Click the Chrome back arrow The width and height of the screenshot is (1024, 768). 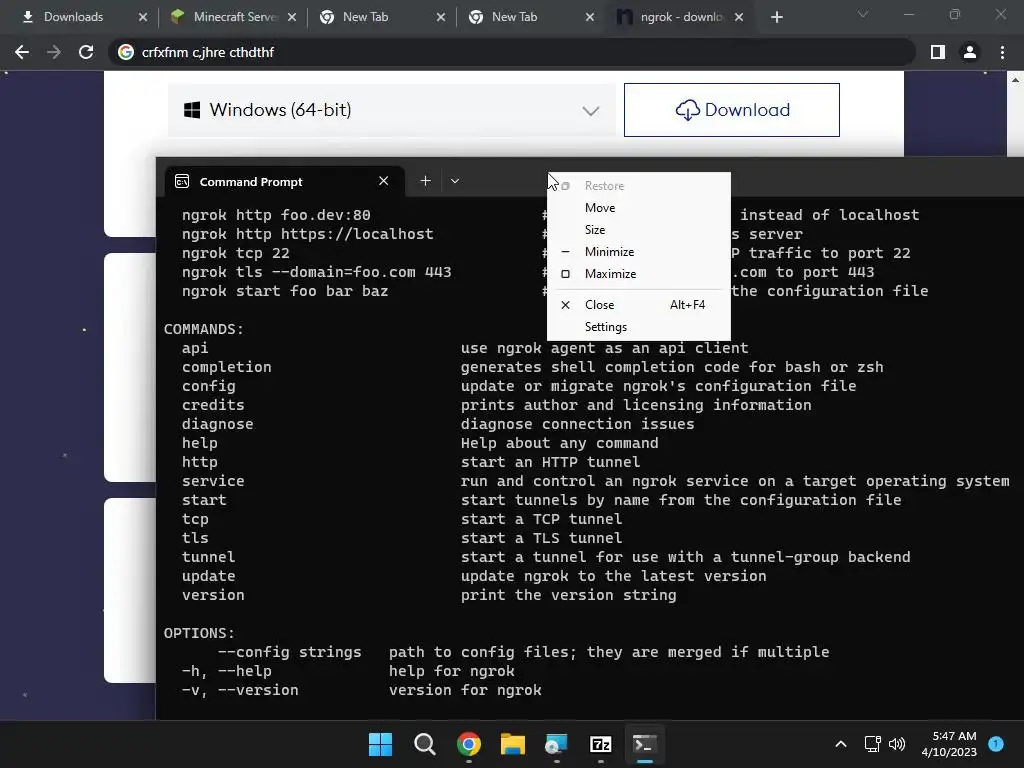[22, 52]
